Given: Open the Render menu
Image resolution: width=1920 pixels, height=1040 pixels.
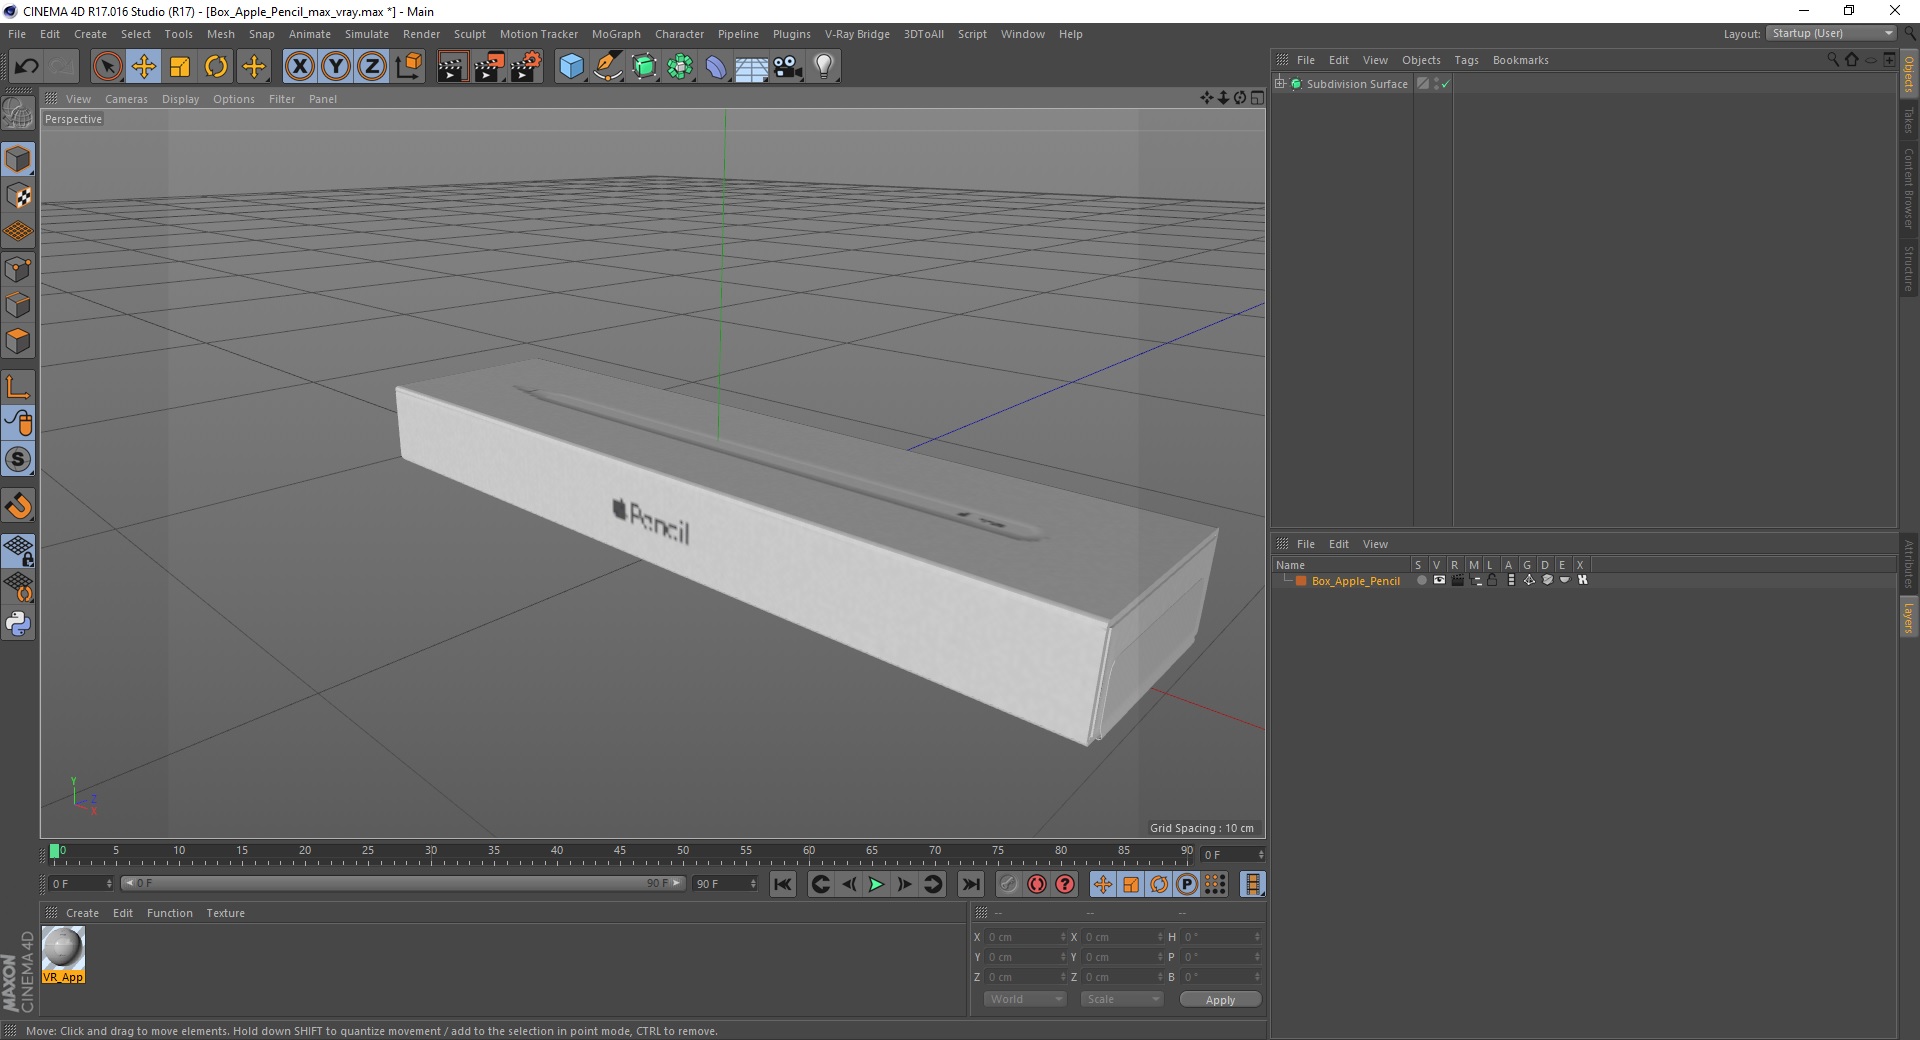Looking at the screenshot, I should click(421, 34).
